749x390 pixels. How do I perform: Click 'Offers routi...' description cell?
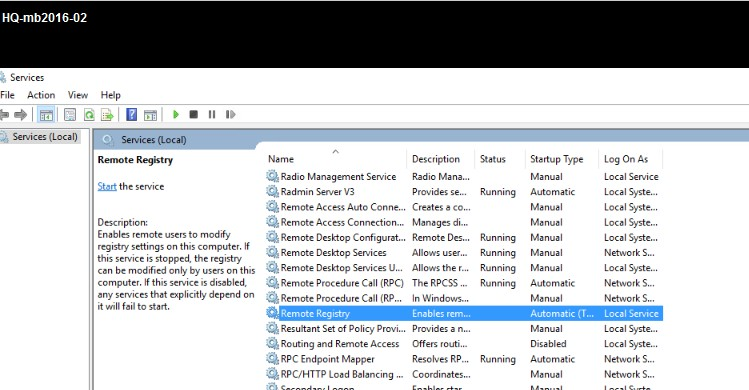point(439,344)
